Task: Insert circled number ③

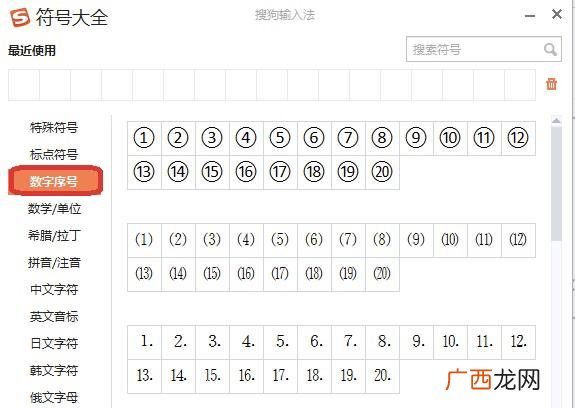Action: coord(212,138)
